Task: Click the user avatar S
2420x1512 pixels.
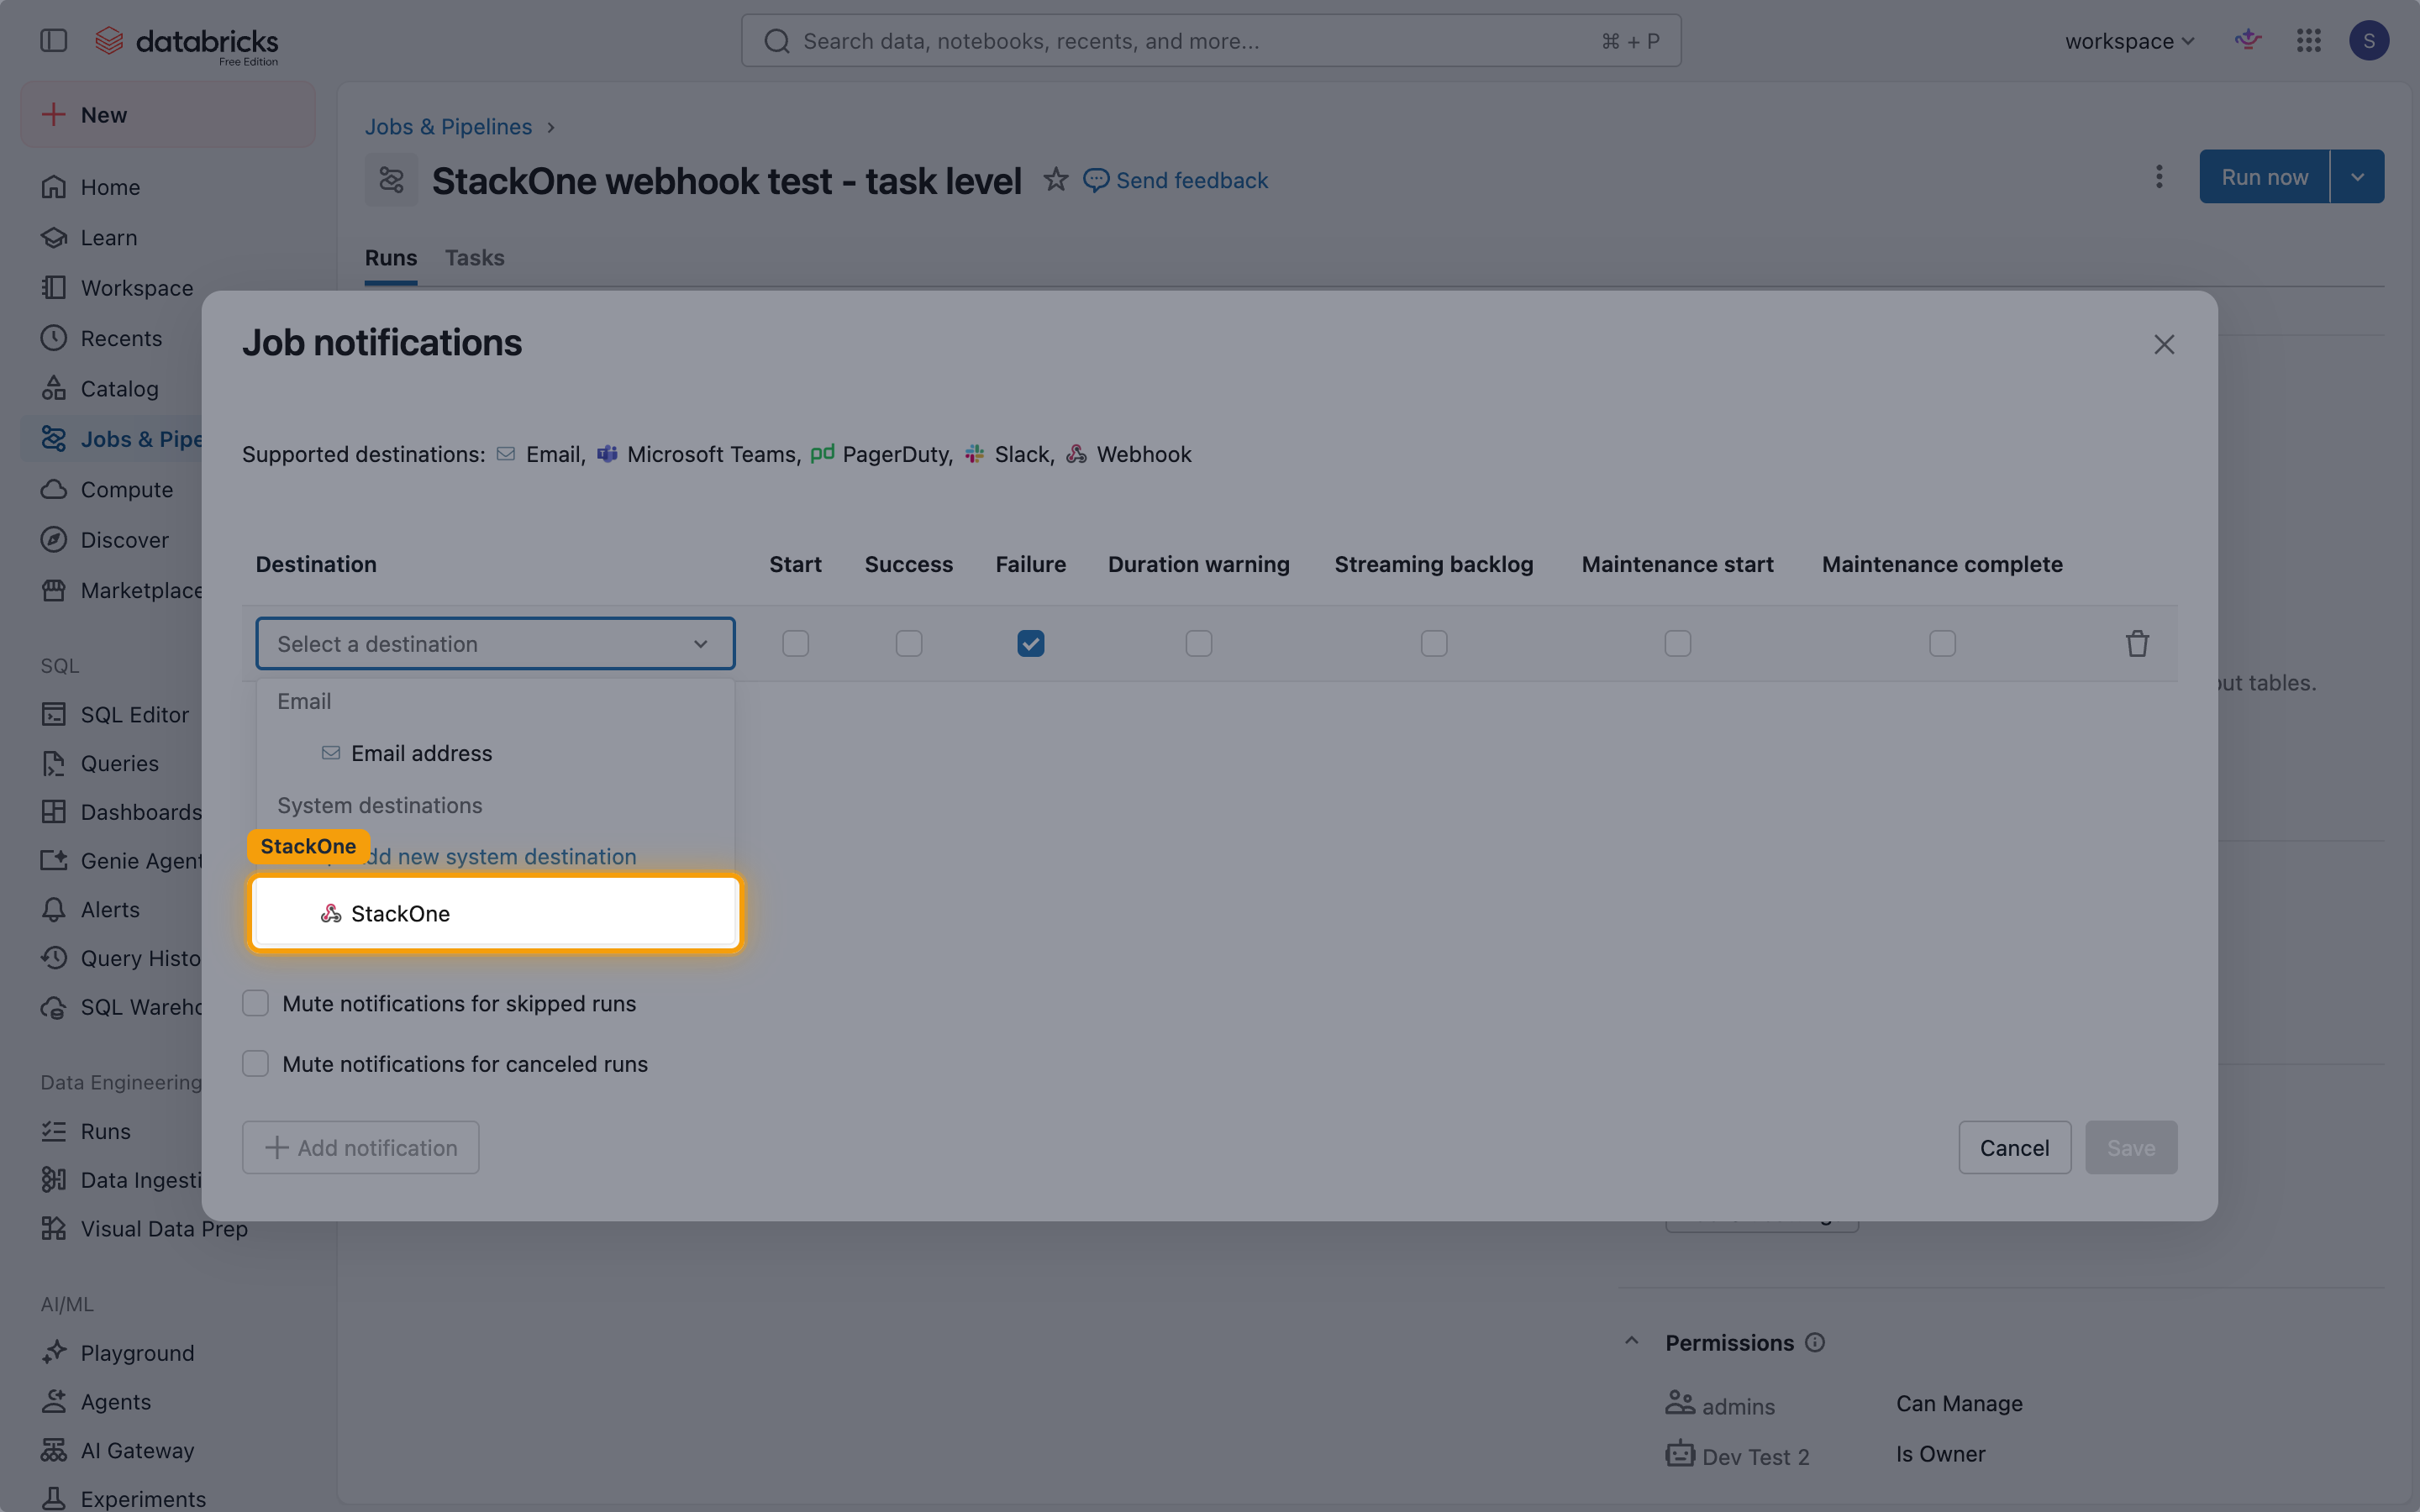Action: point(2368,40)
